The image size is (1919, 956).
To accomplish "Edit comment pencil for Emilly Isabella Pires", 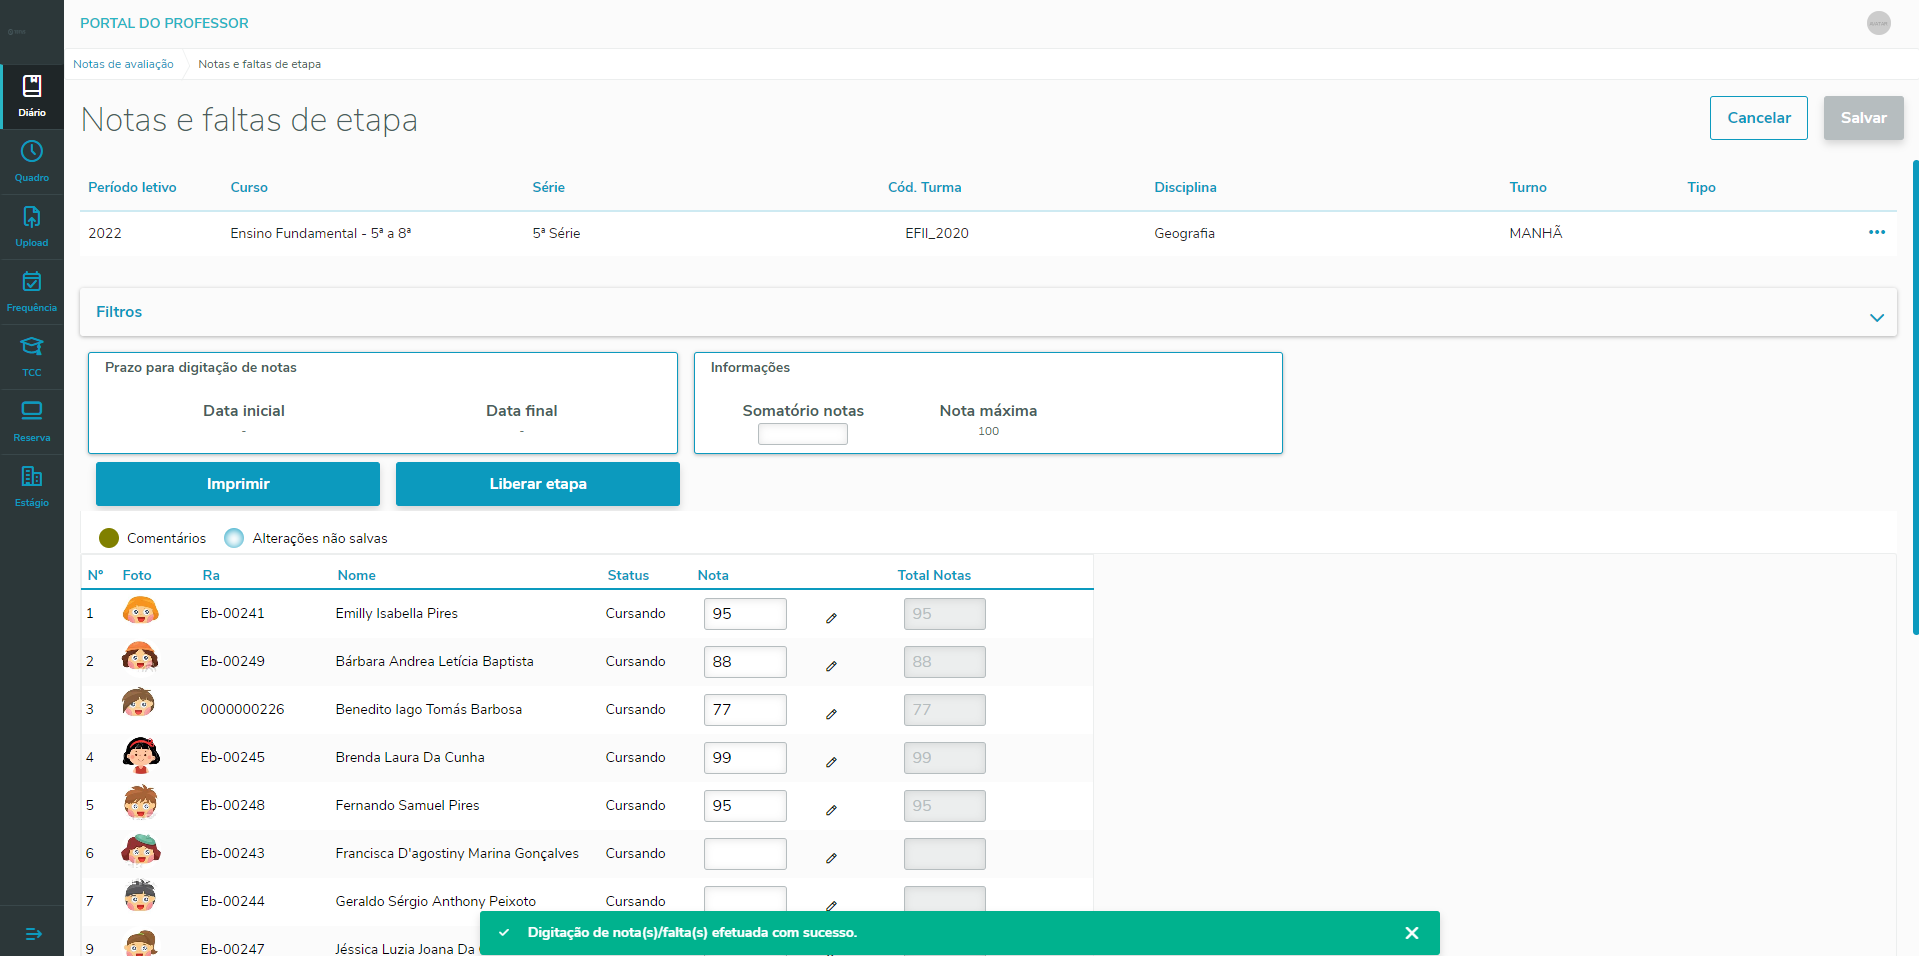I will tap(831, 618).
